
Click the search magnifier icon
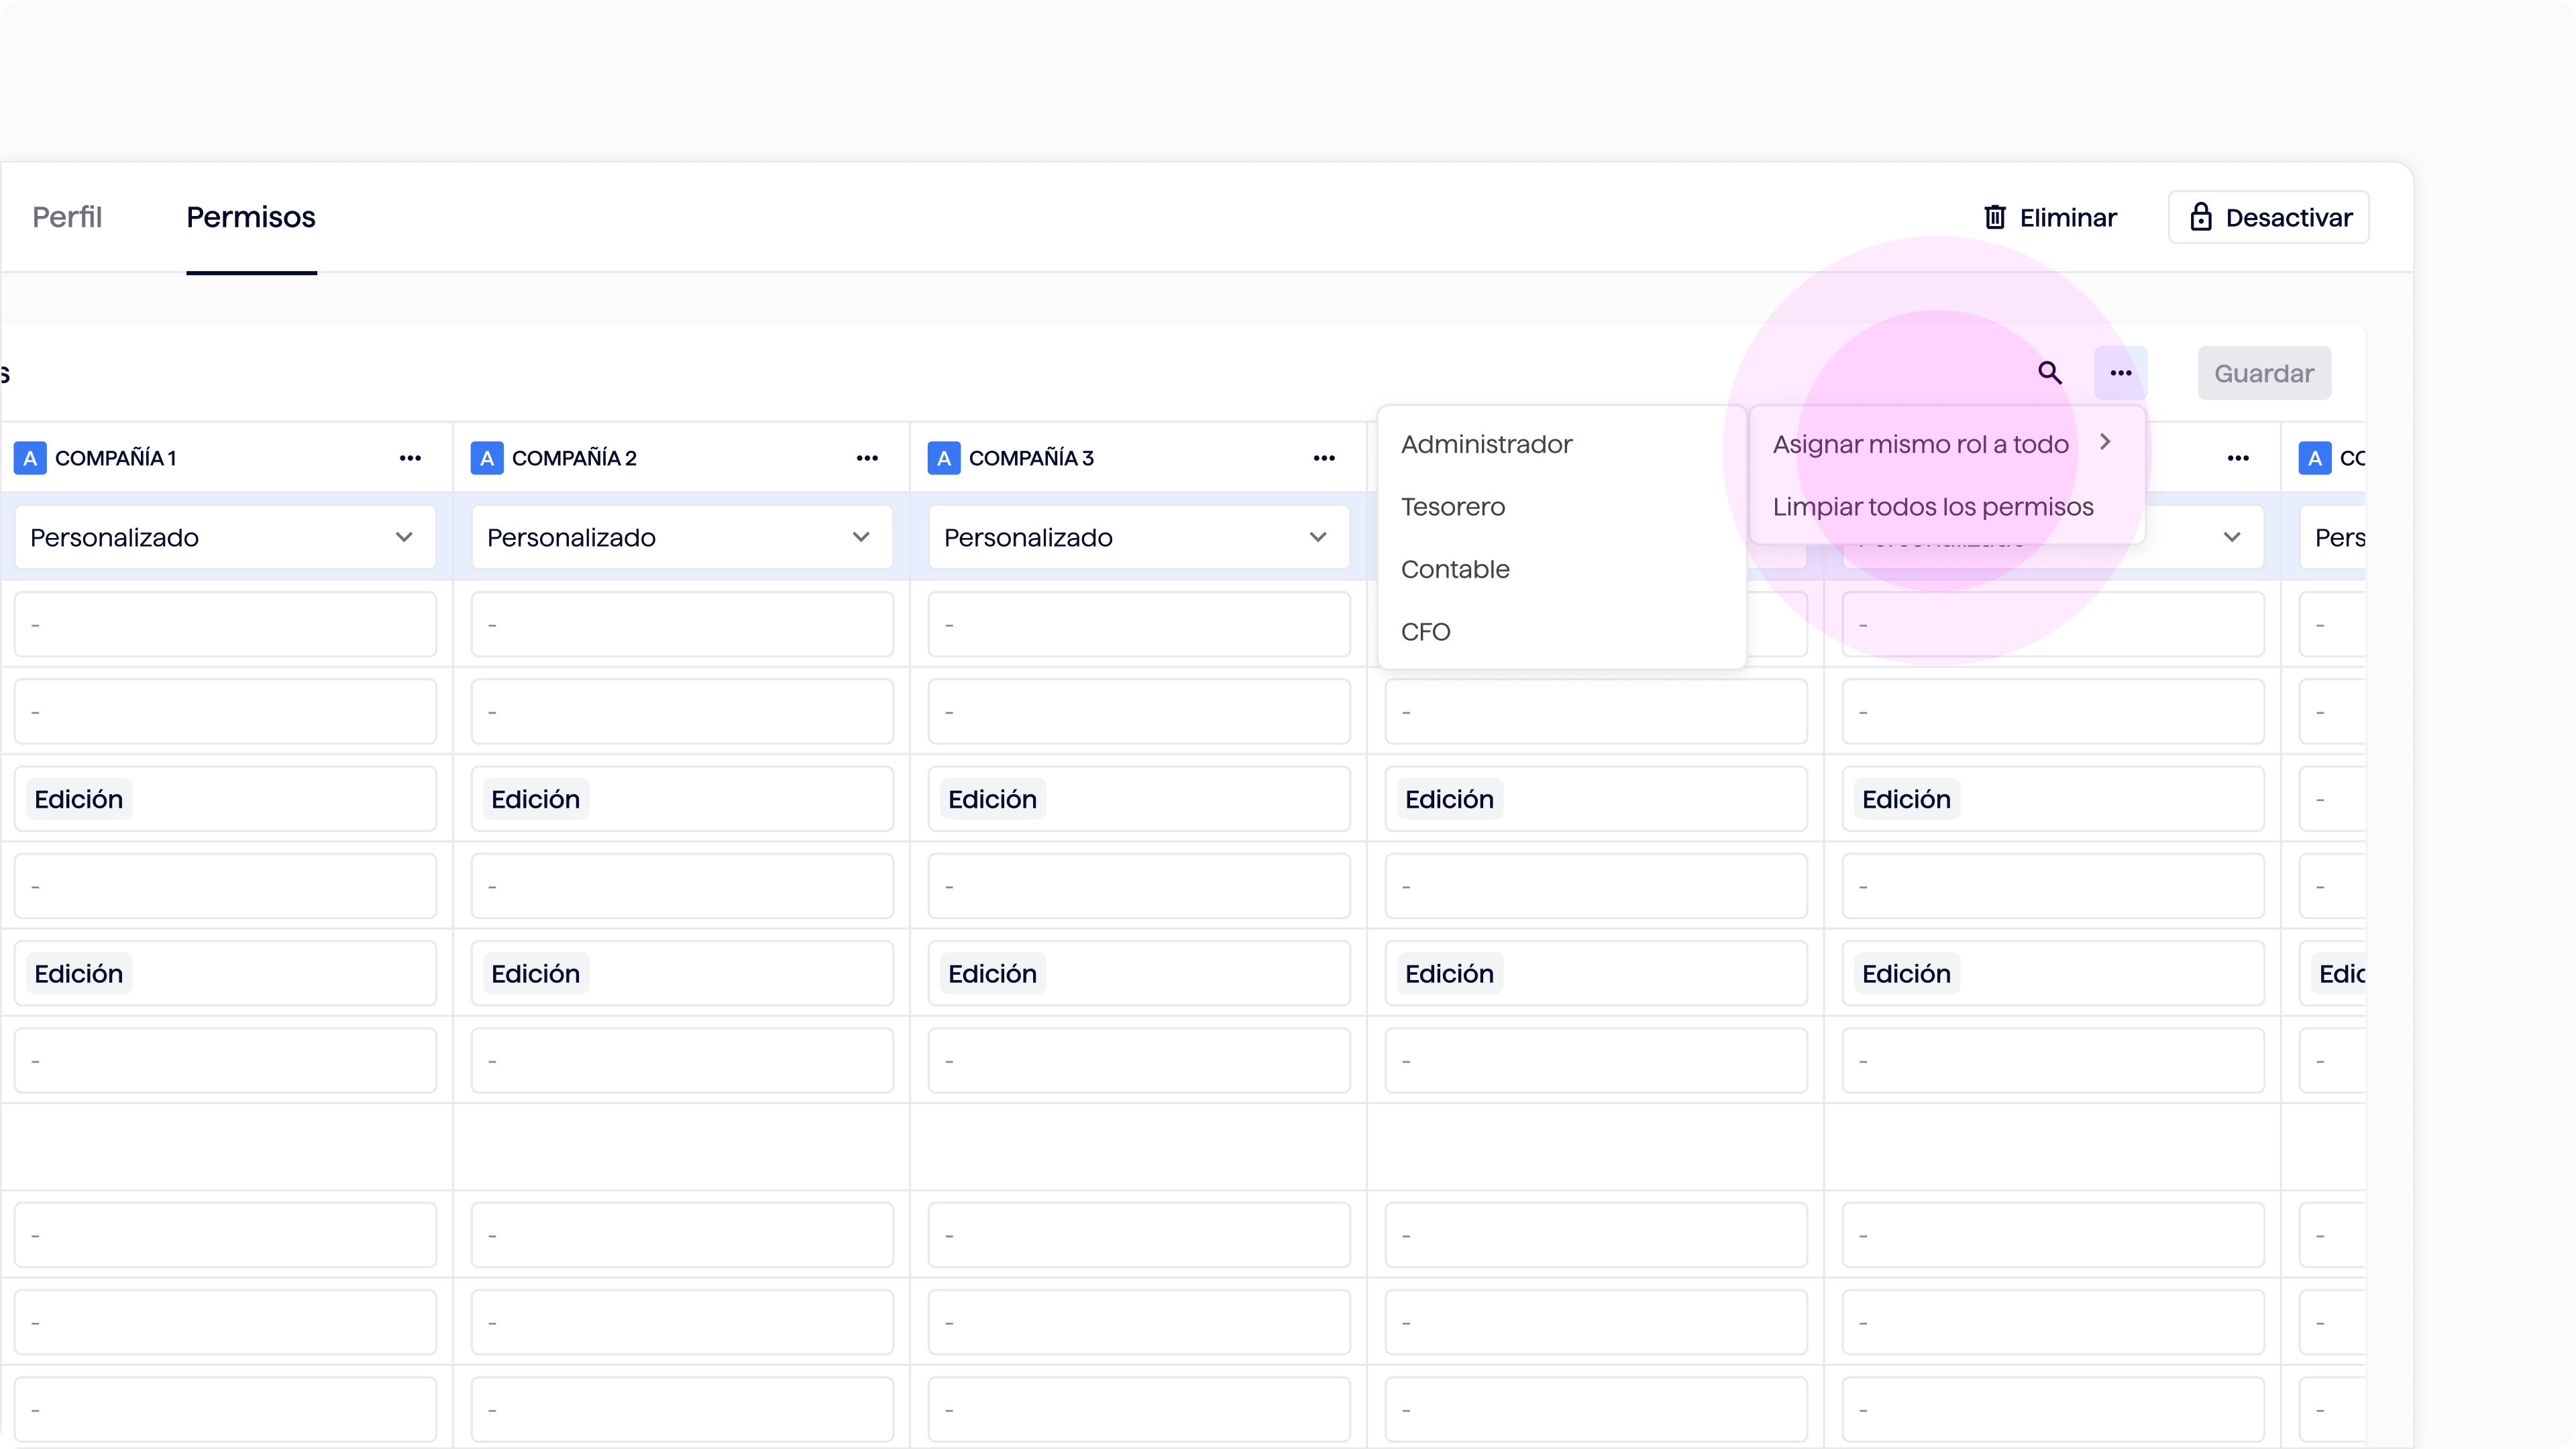click(2049, 373)
